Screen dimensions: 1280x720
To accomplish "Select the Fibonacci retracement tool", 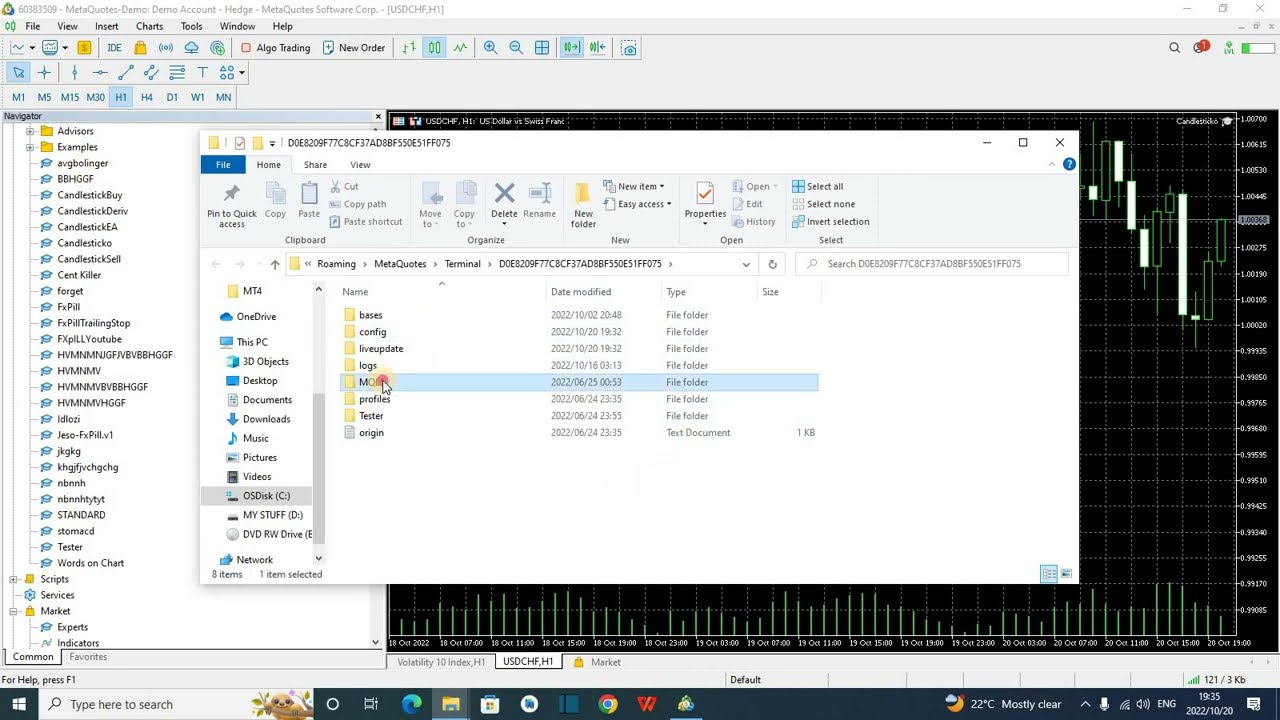I will tap(177, 72).
